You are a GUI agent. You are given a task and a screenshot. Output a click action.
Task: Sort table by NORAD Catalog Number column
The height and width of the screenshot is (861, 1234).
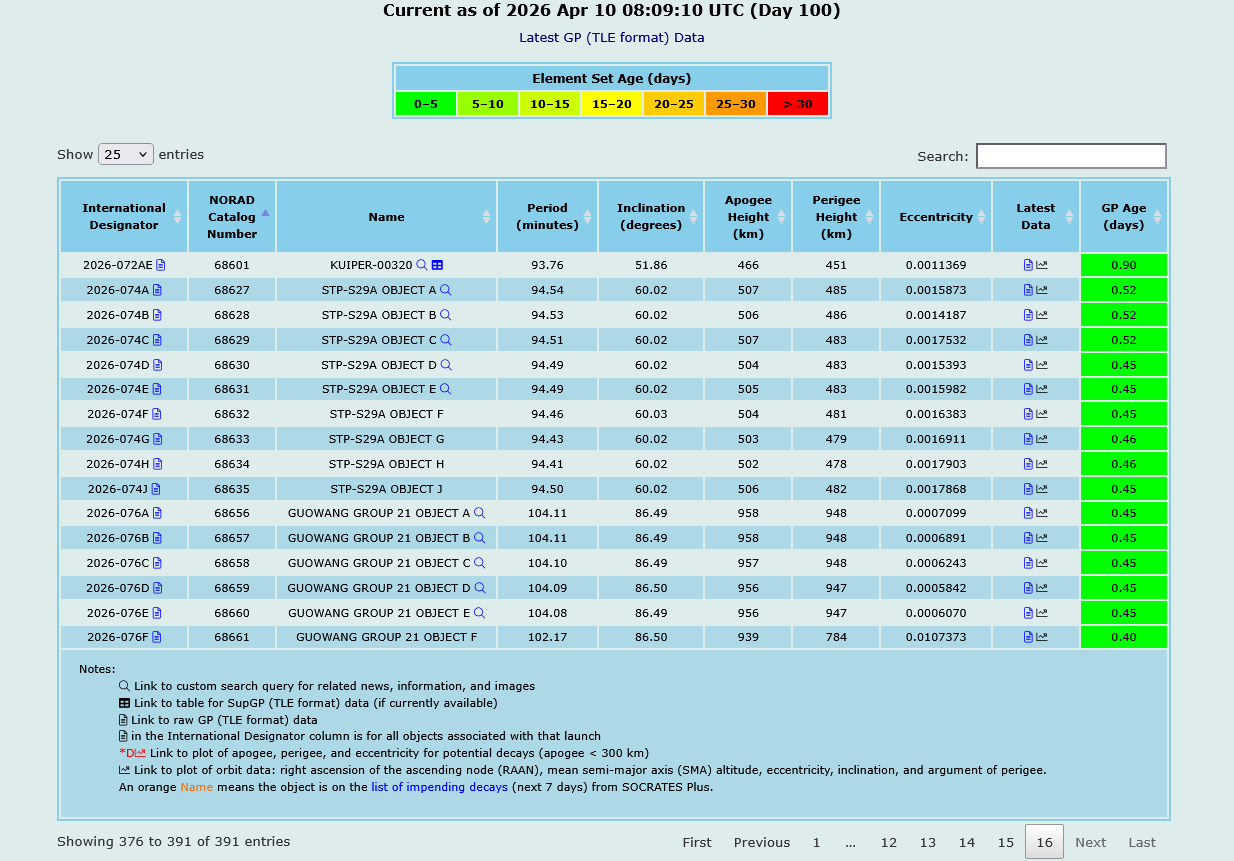pyautogui.click(x=232, y=217)
